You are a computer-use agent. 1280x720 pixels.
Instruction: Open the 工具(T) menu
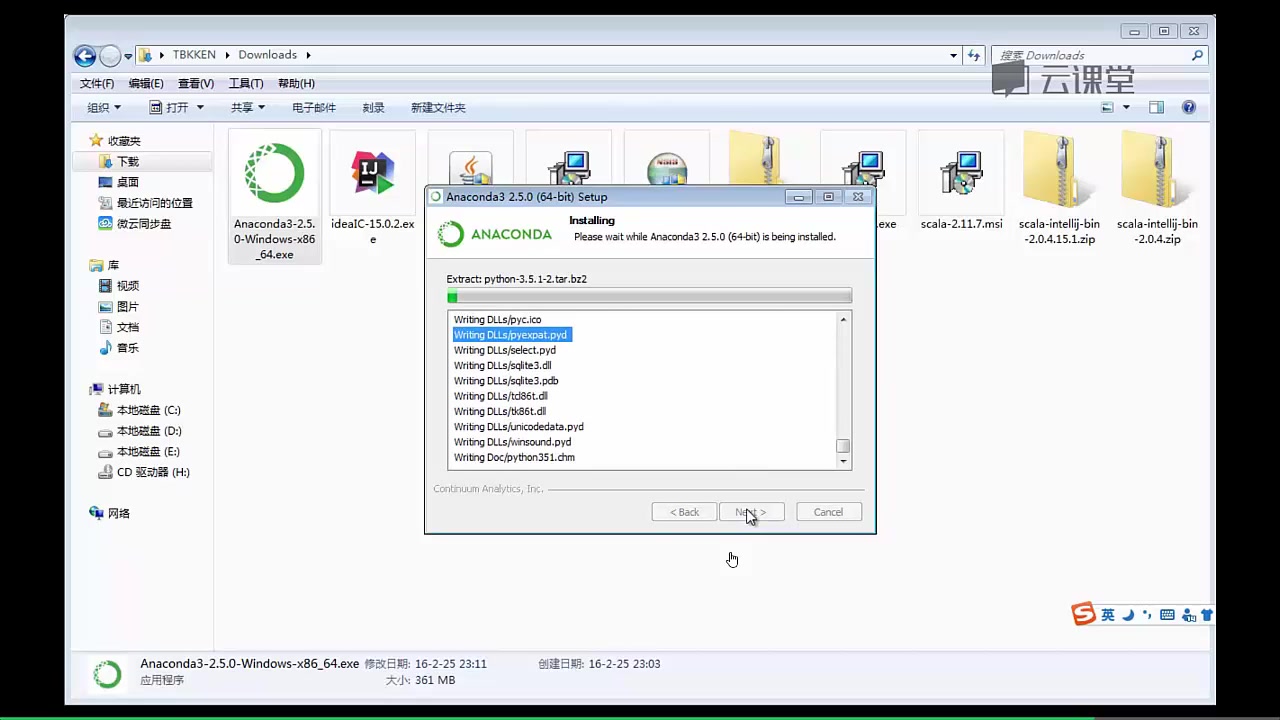[246, 83]
